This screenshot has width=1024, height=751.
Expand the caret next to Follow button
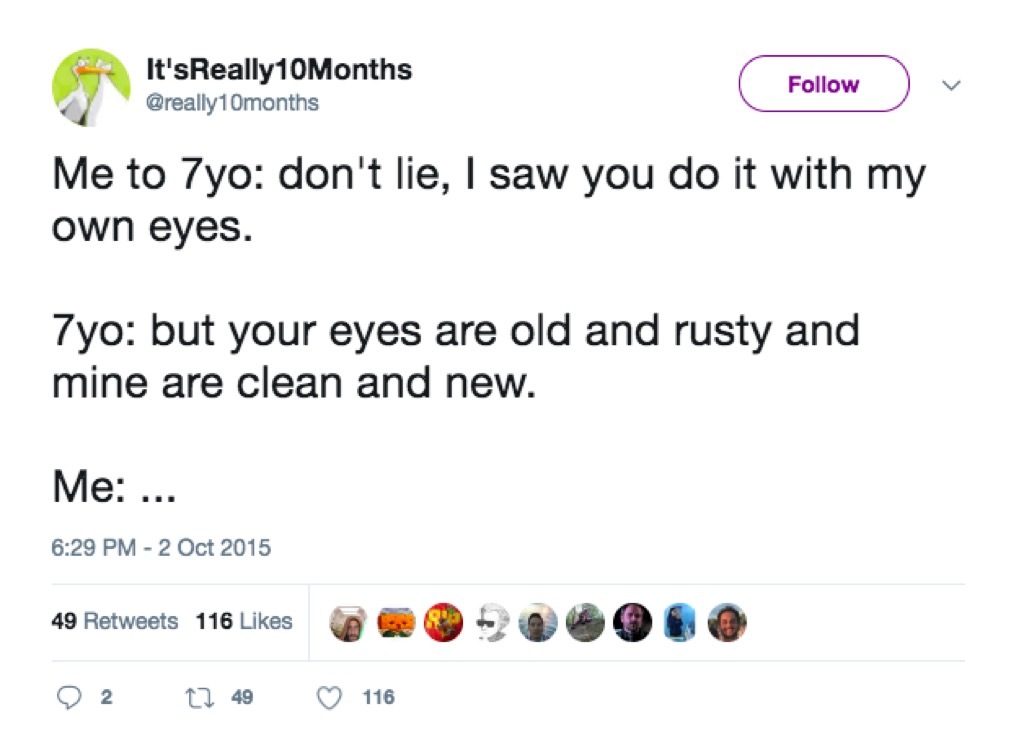coord(952,85)
